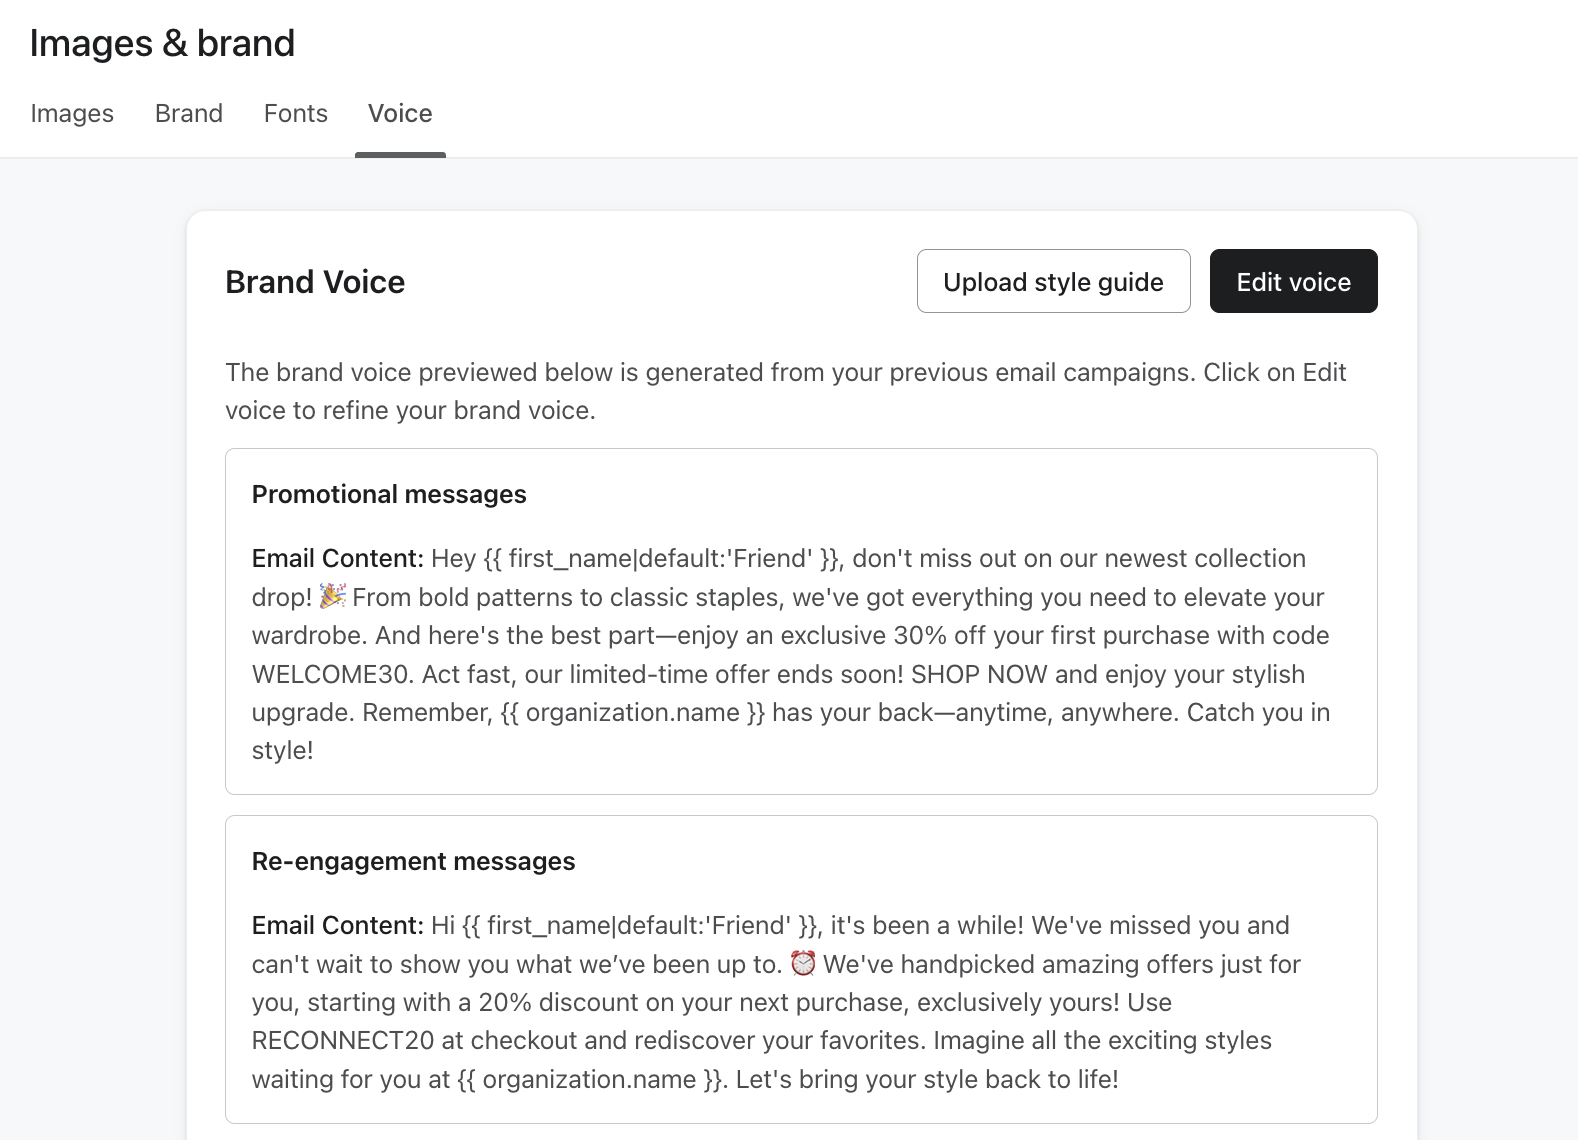Switch to the Images tab

[x=71, y=113]
